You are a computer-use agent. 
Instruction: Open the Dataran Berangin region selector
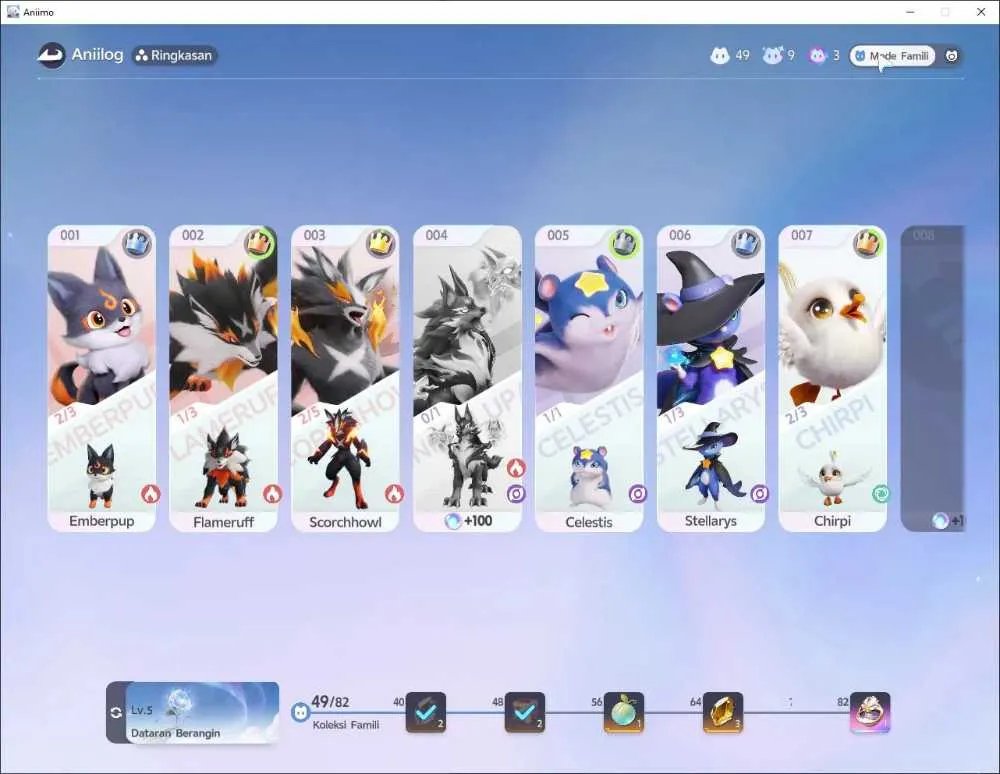pos(202,713)
